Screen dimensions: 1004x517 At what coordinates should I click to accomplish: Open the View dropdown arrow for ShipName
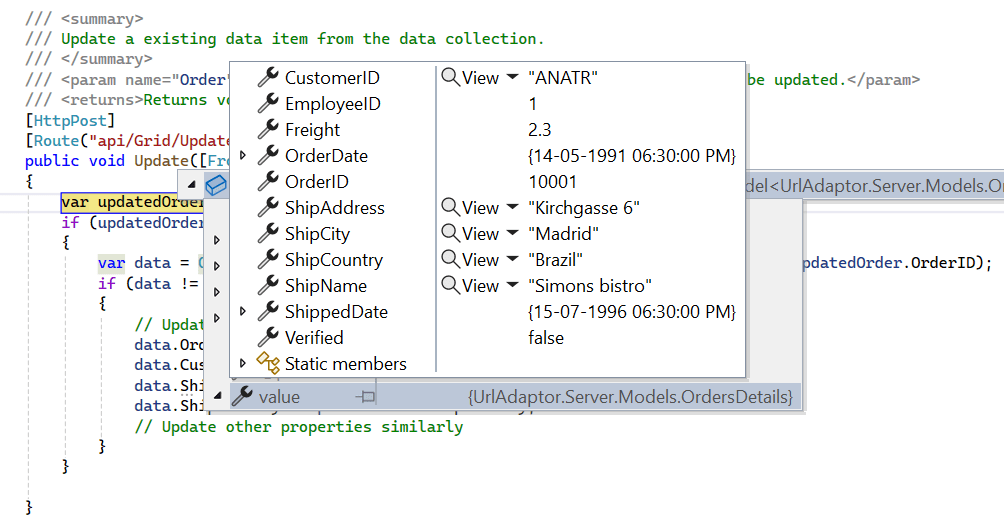coord(511,286)
